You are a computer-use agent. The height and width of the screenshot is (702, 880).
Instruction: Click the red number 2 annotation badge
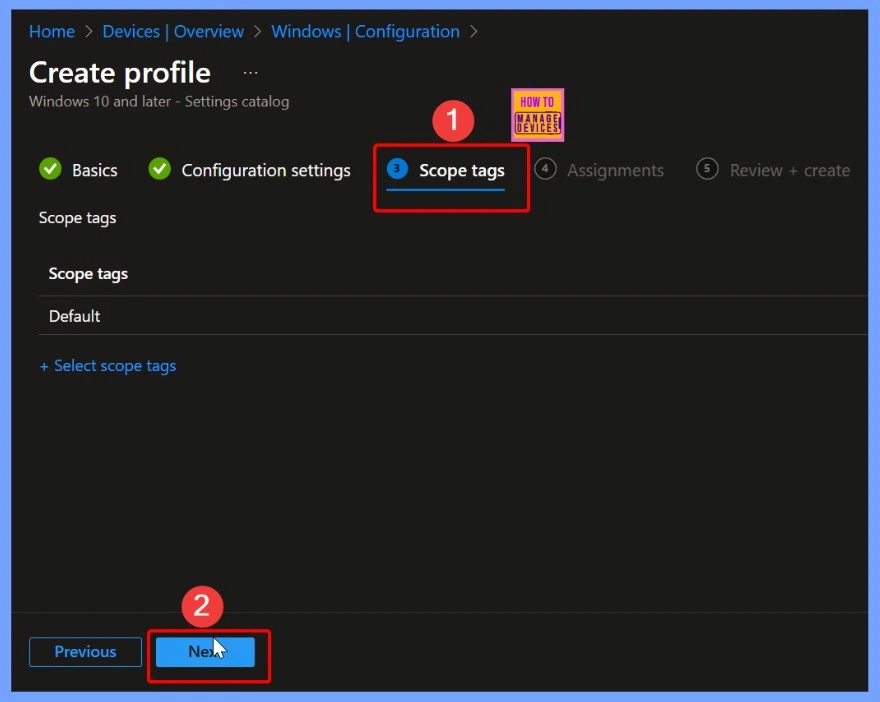(201, 605)
